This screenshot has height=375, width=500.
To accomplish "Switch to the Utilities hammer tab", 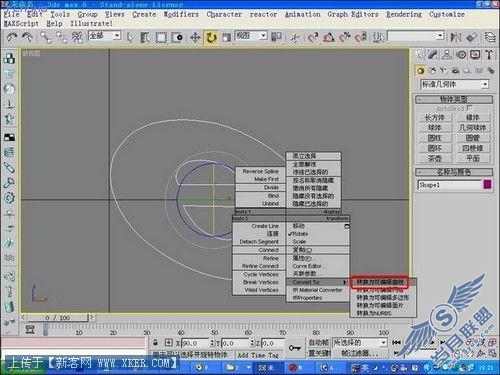I will [x=489, y=55].
